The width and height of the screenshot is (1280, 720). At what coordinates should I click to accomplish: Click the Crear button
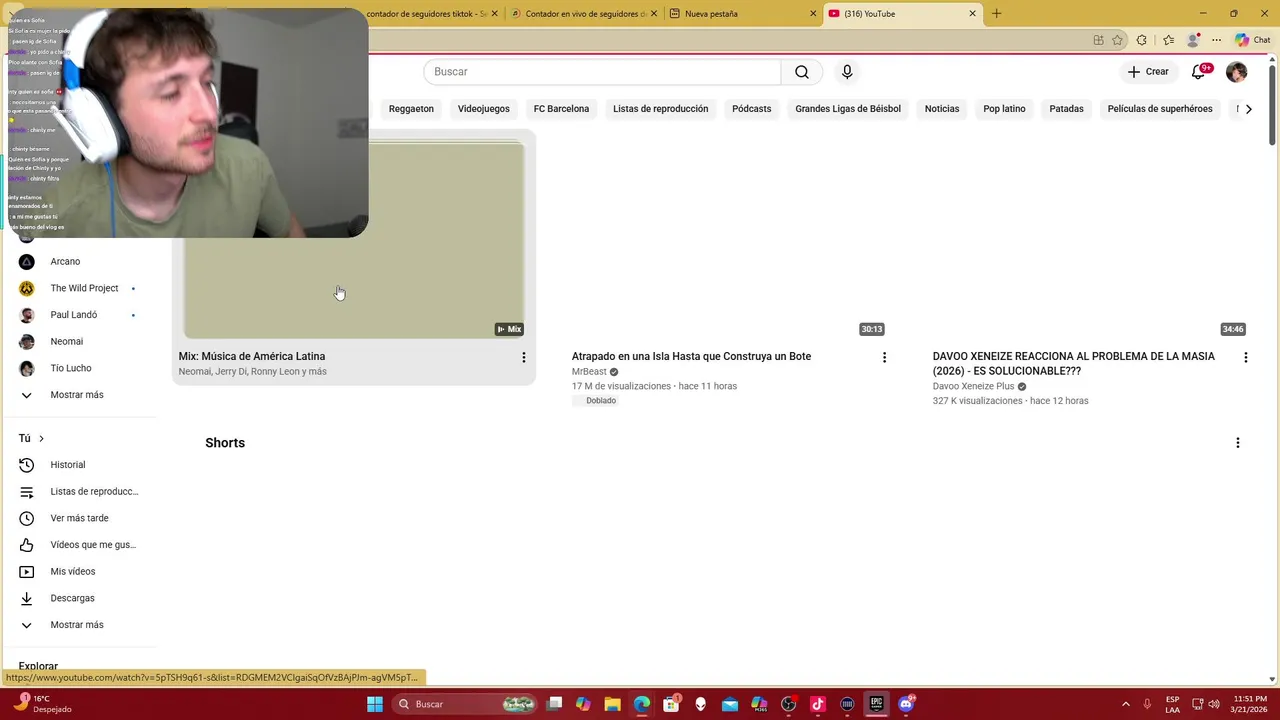(x=1148, y=72)
